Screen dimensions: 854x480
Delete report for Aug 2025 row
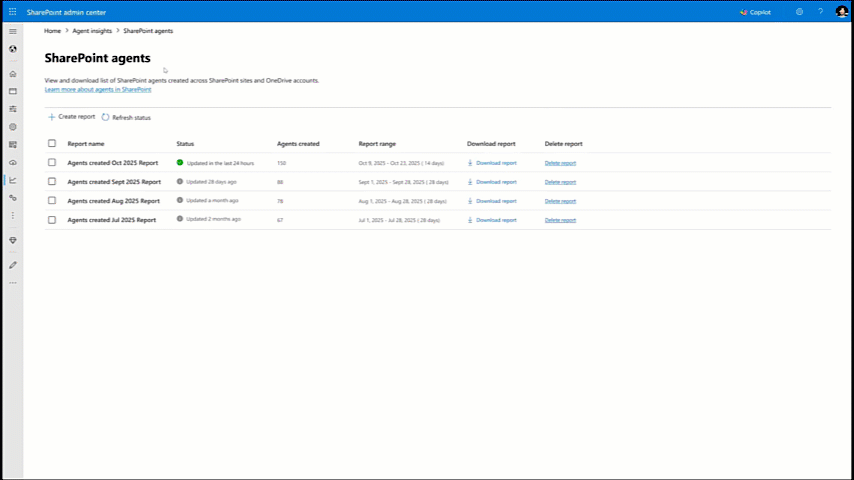[x=560, y=201]
